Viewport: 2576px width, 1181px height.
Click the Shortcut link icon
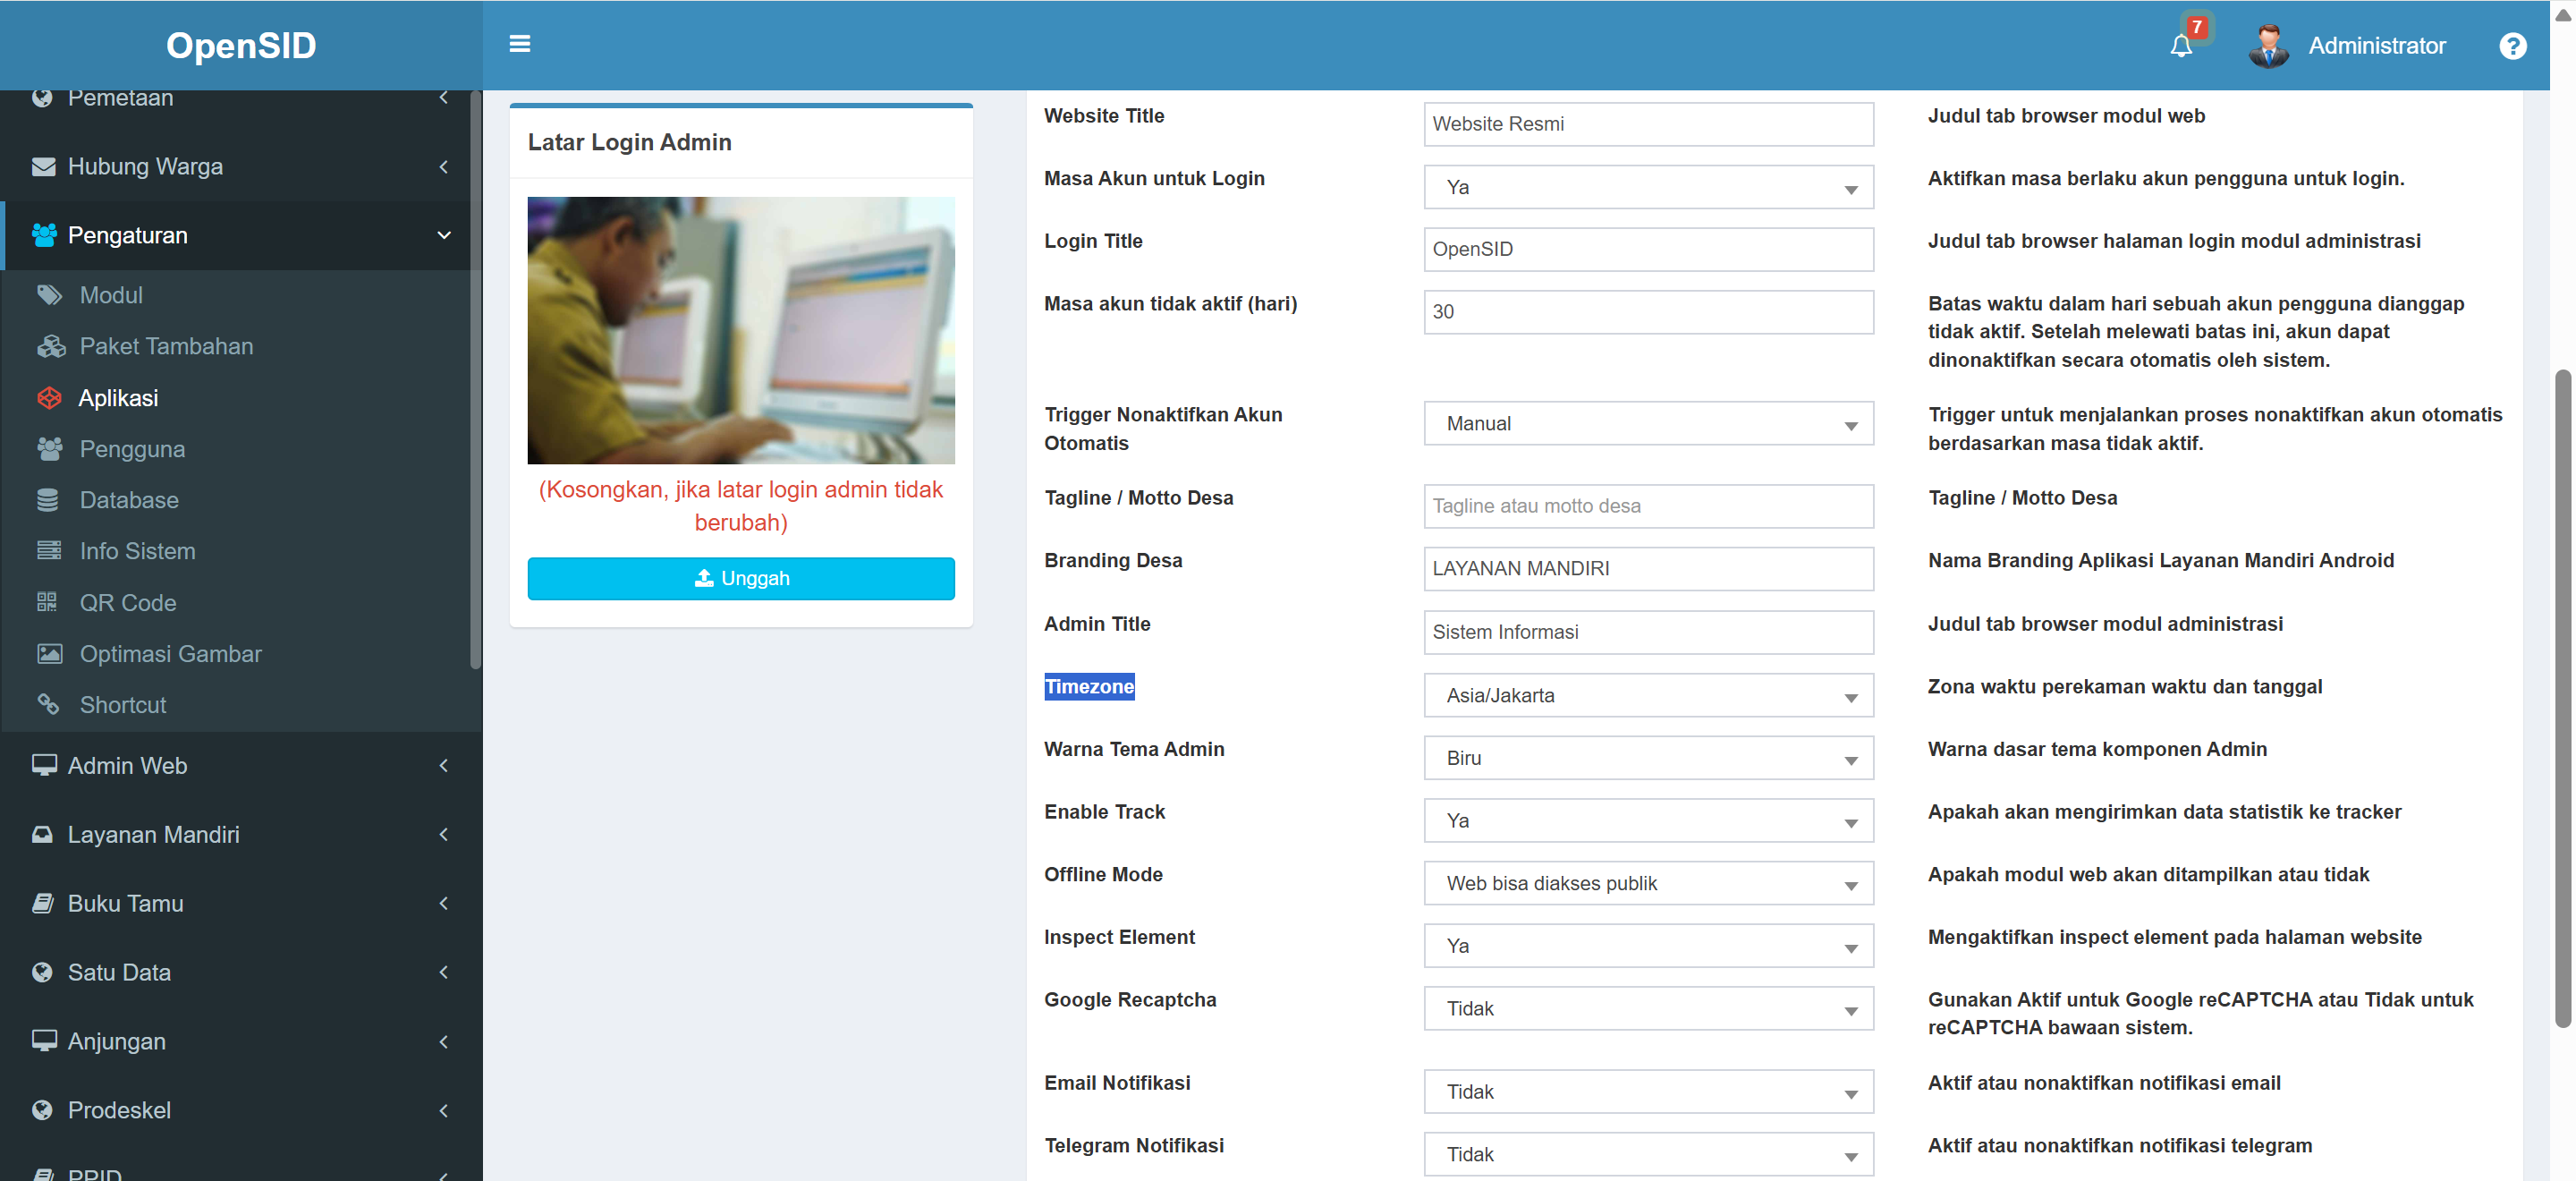48,705
